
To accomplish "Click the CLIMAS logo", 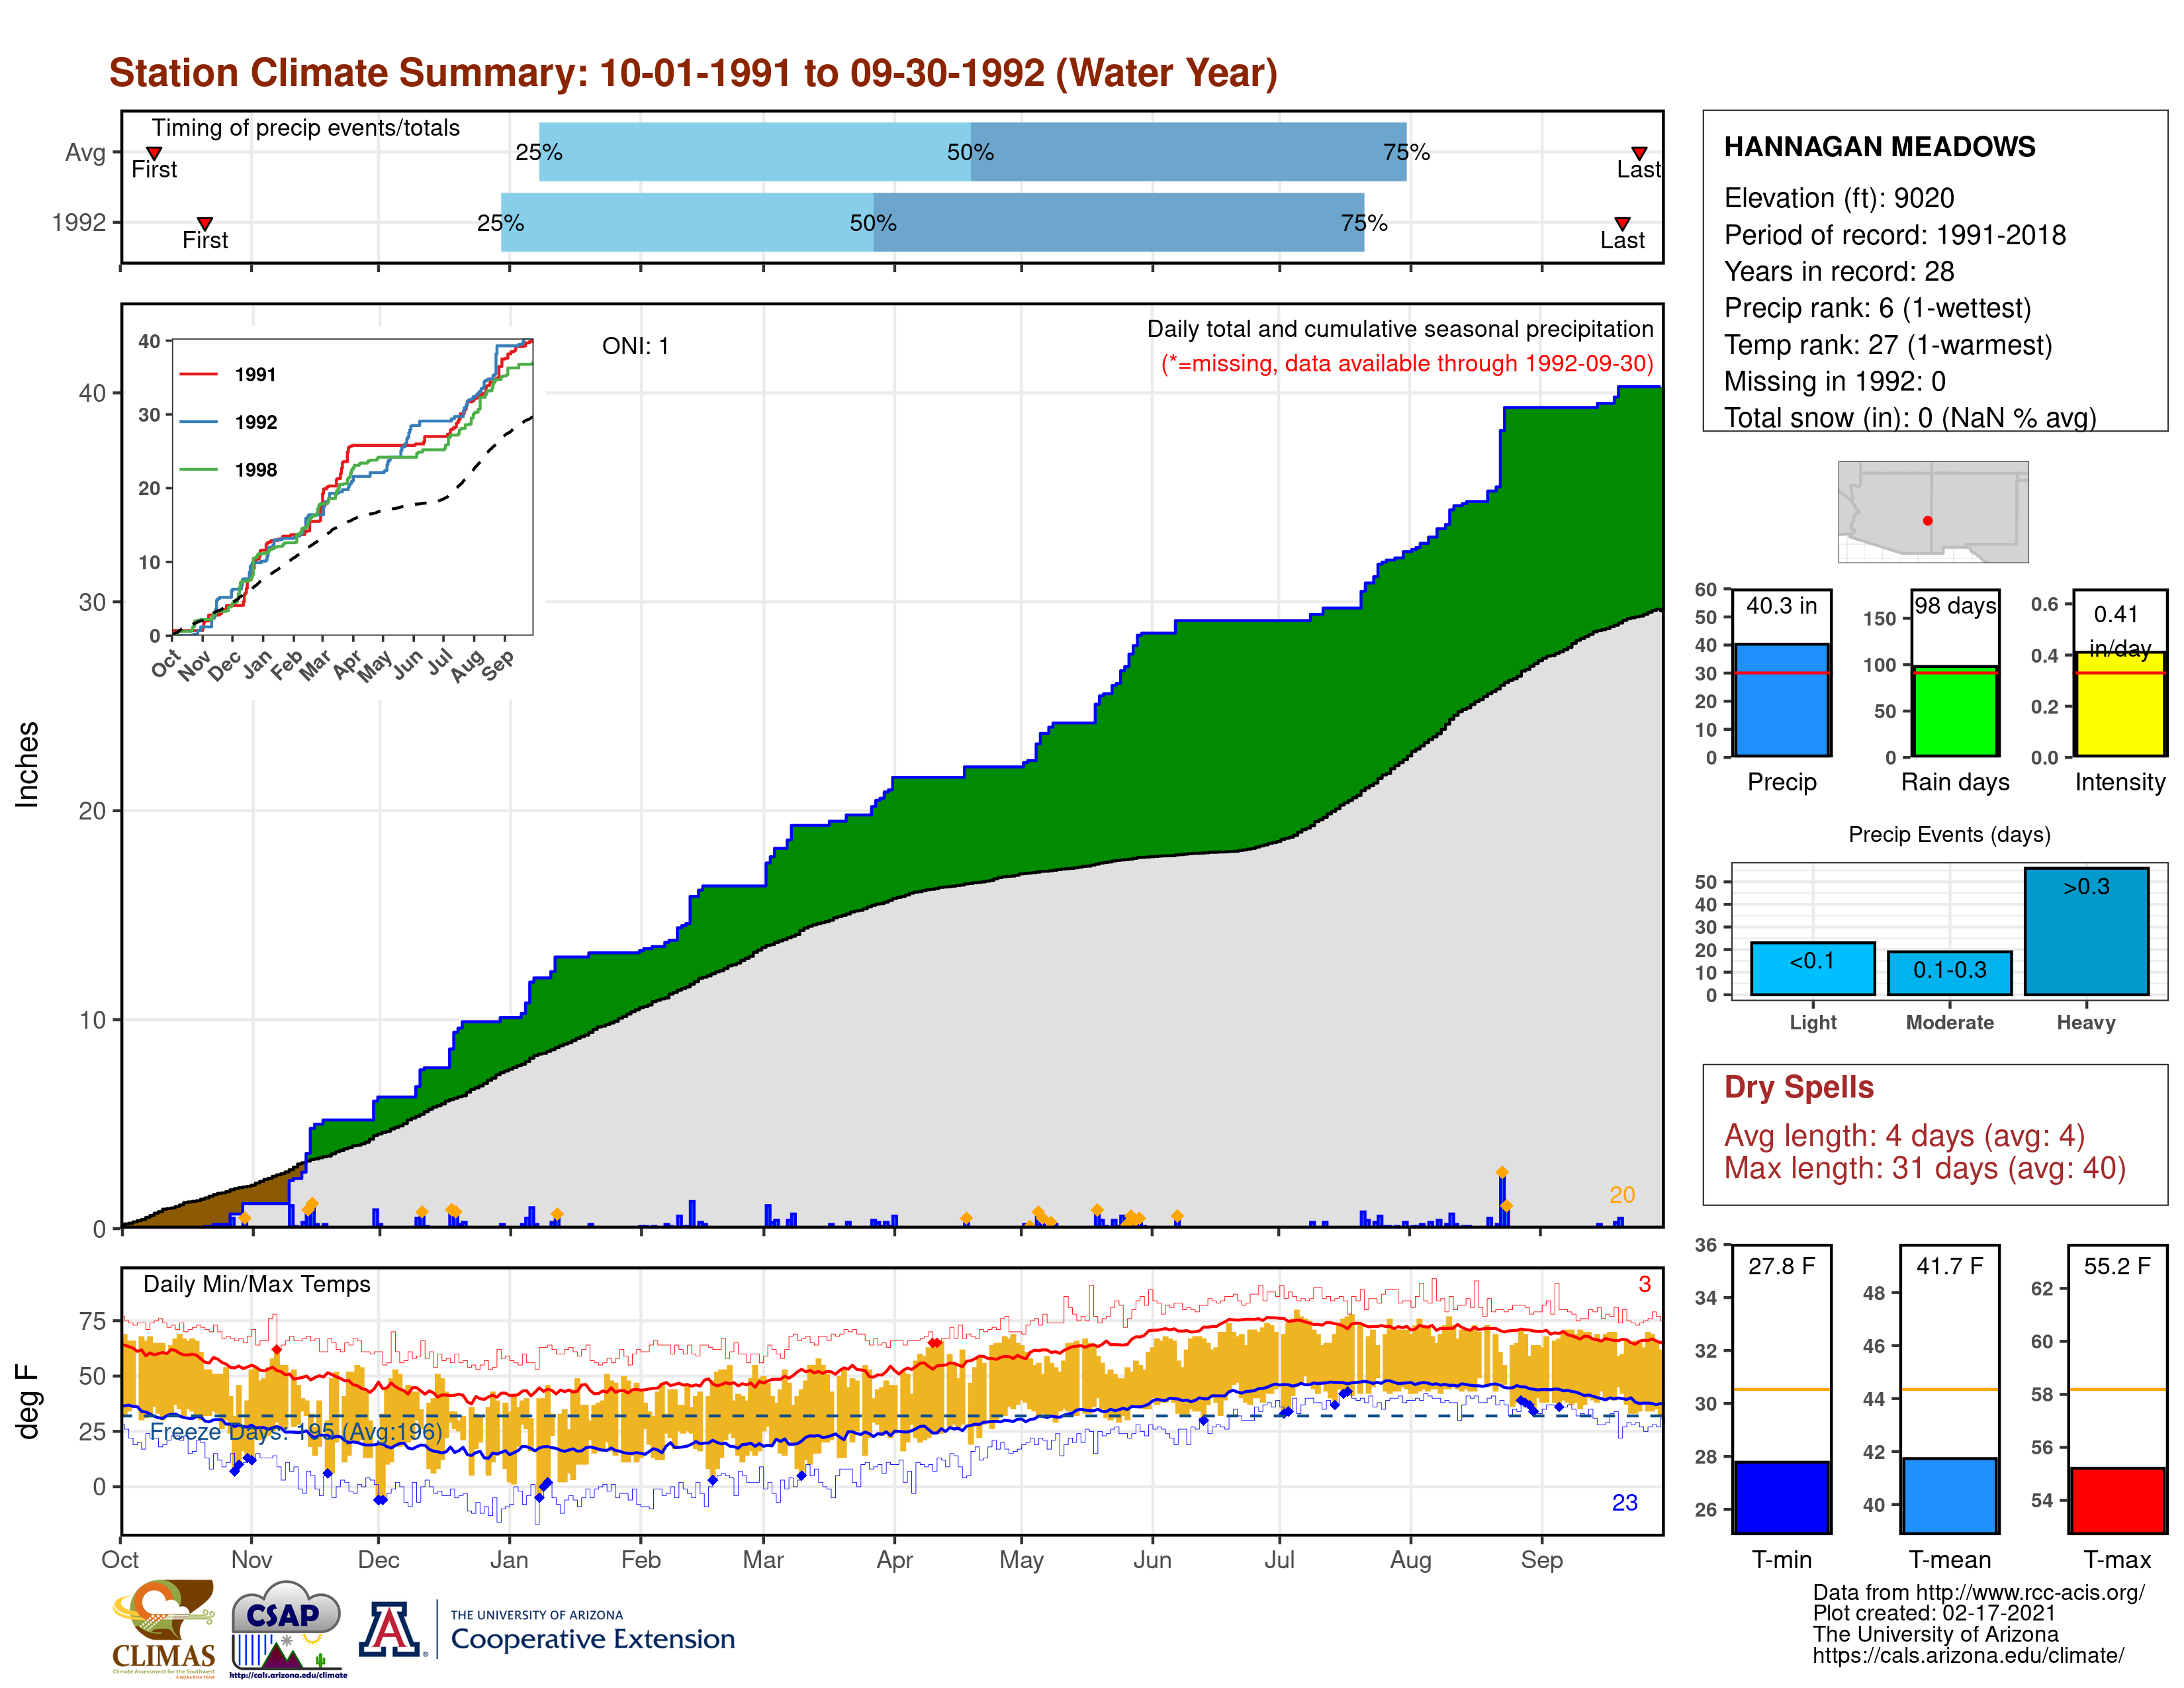I will tap(163, 1629).
